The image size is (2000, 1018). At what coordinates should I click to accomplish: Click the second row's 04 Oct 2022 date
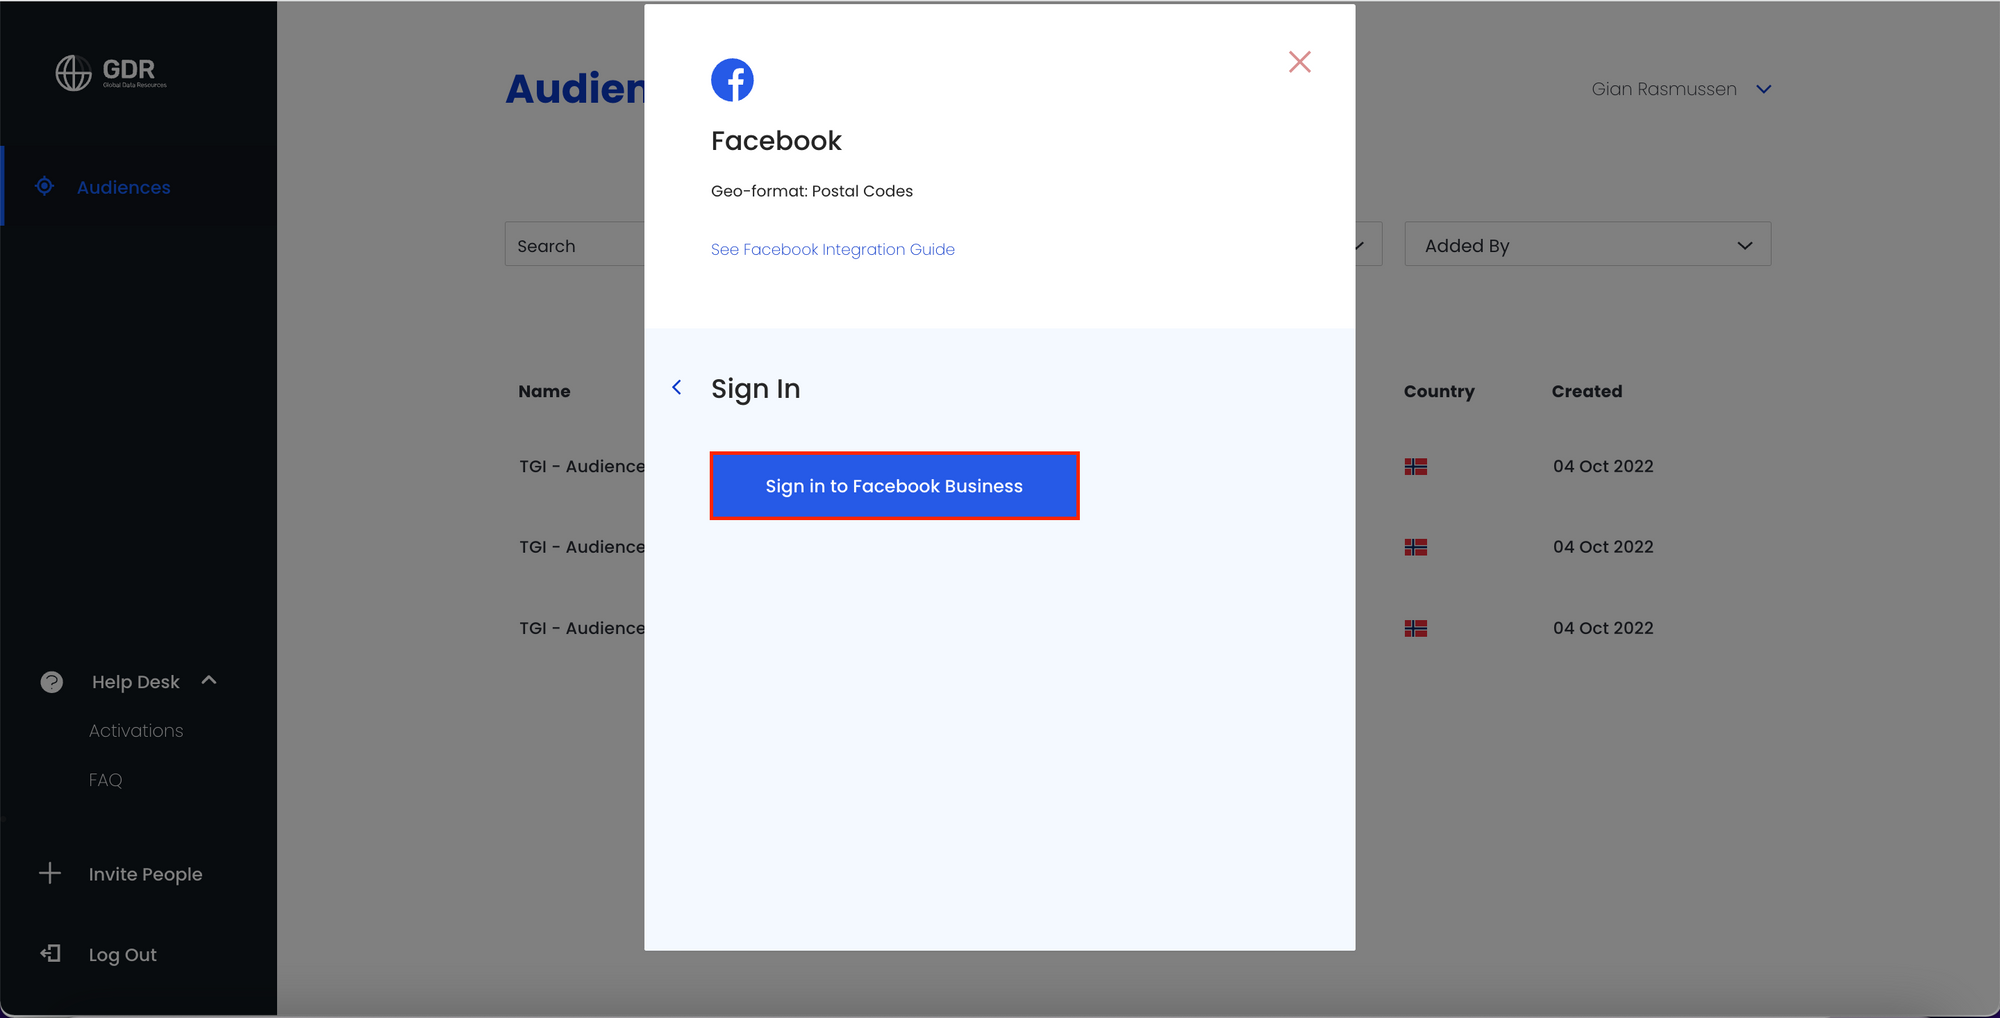pyautogui.click(x=1603, y=547)
